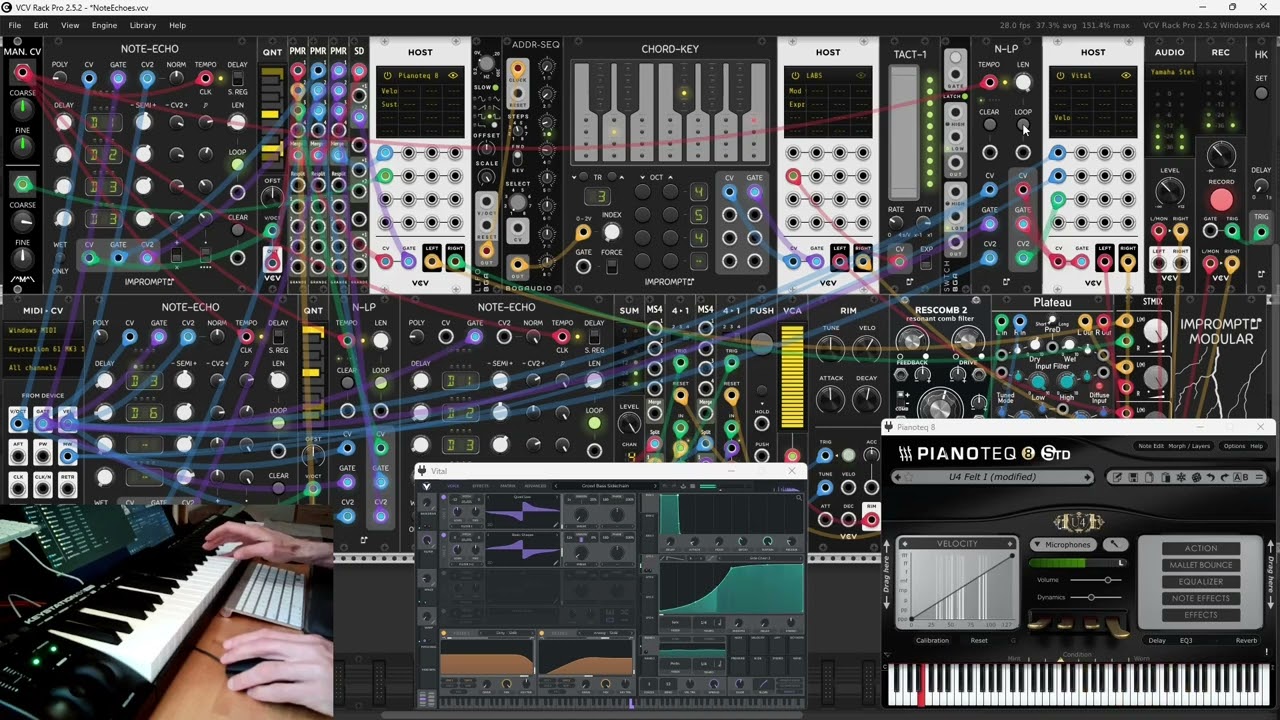Open Pianoteq Options menu

pyautogui.click(x=1234, y=446)
